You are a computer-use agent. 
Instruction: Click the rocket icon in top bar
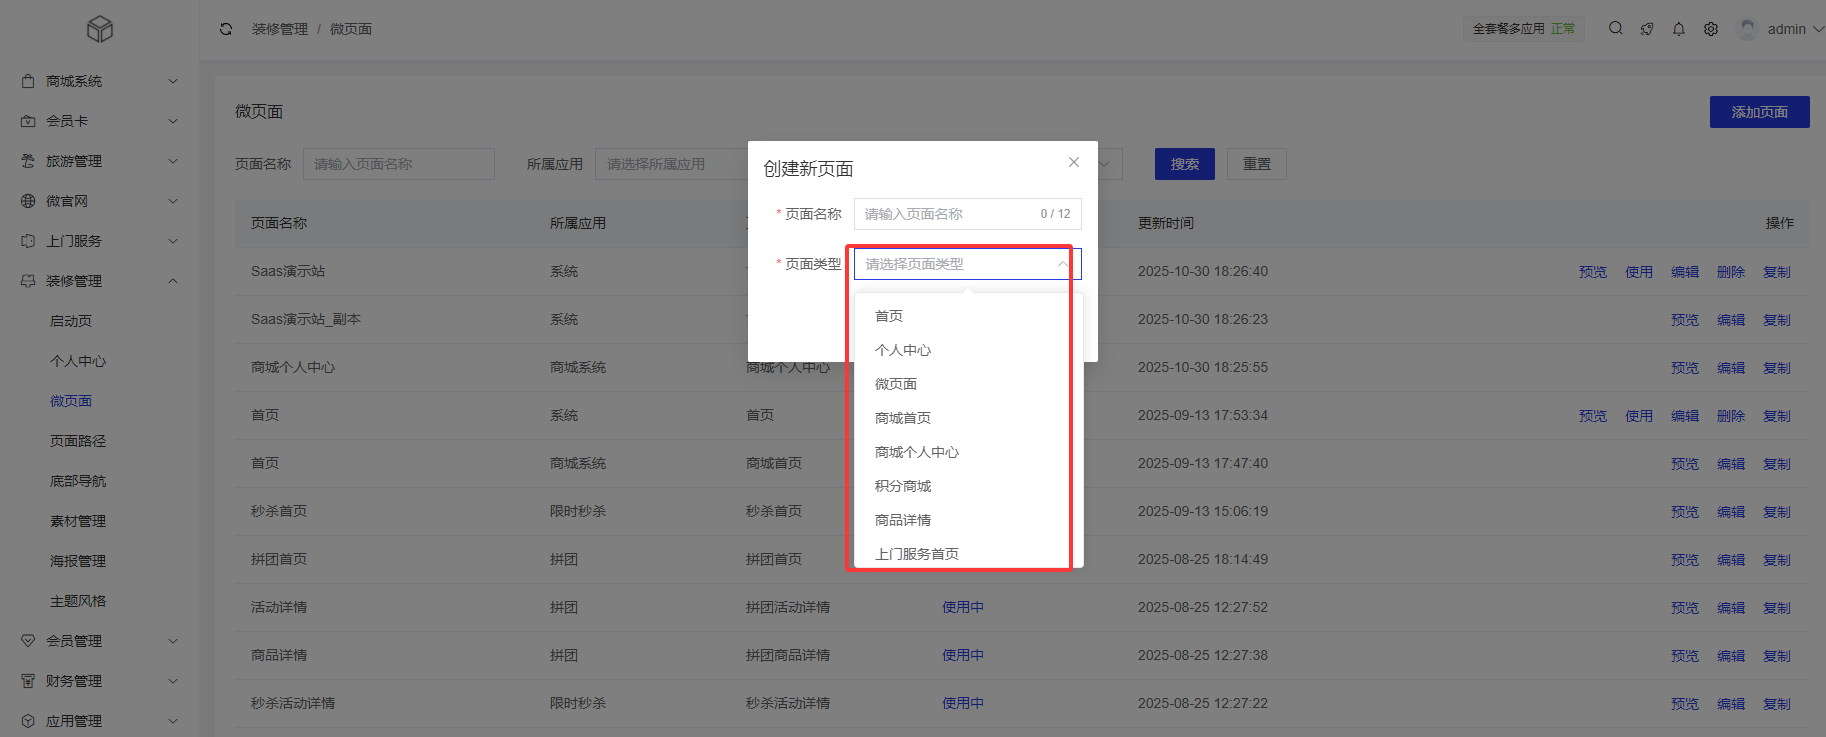click(1647, 29)
